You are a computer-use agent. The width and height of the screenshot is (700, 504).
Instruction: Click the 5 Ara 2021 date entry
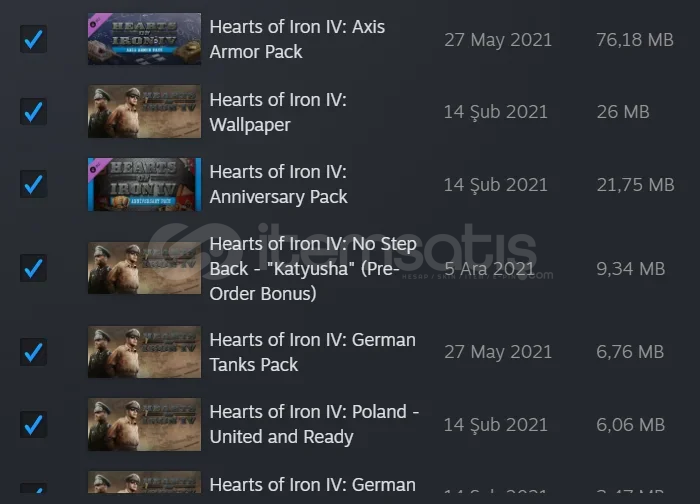point(490,269)
